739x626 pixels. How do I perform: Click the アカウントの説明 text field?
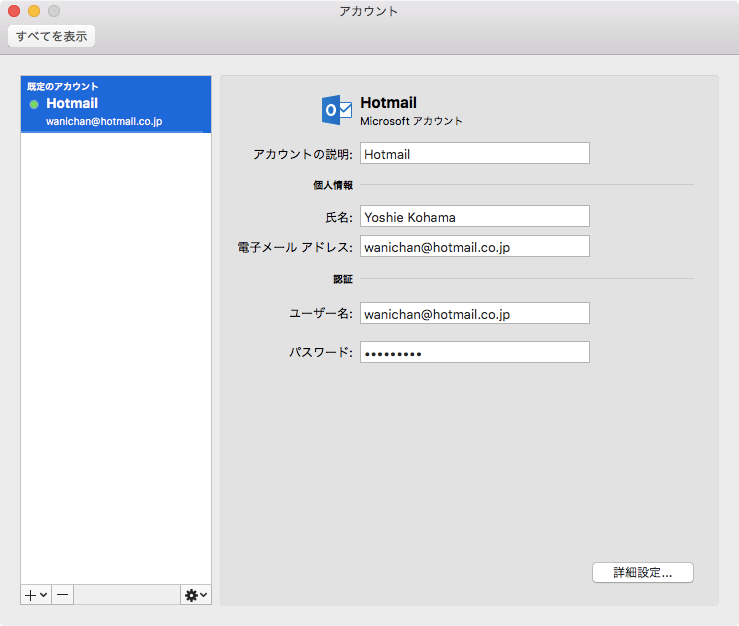(474, 154)
